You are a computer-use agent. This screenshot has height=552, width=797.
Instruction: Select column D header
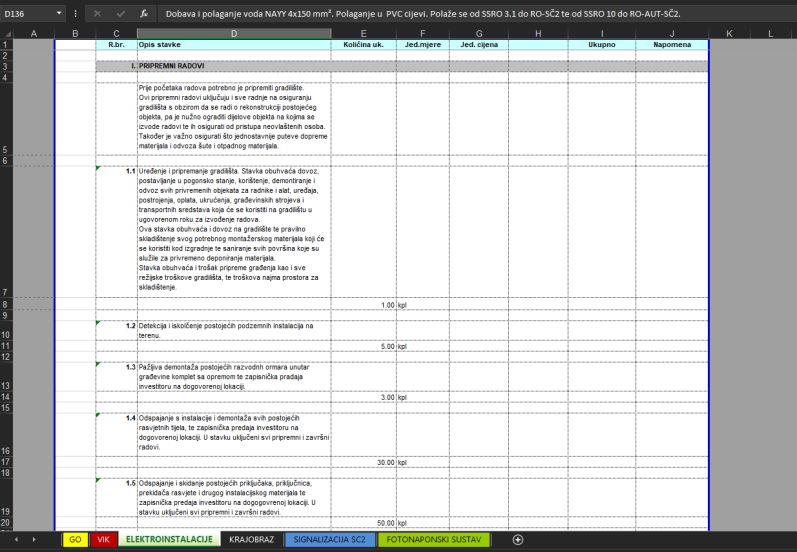point(234,34)
